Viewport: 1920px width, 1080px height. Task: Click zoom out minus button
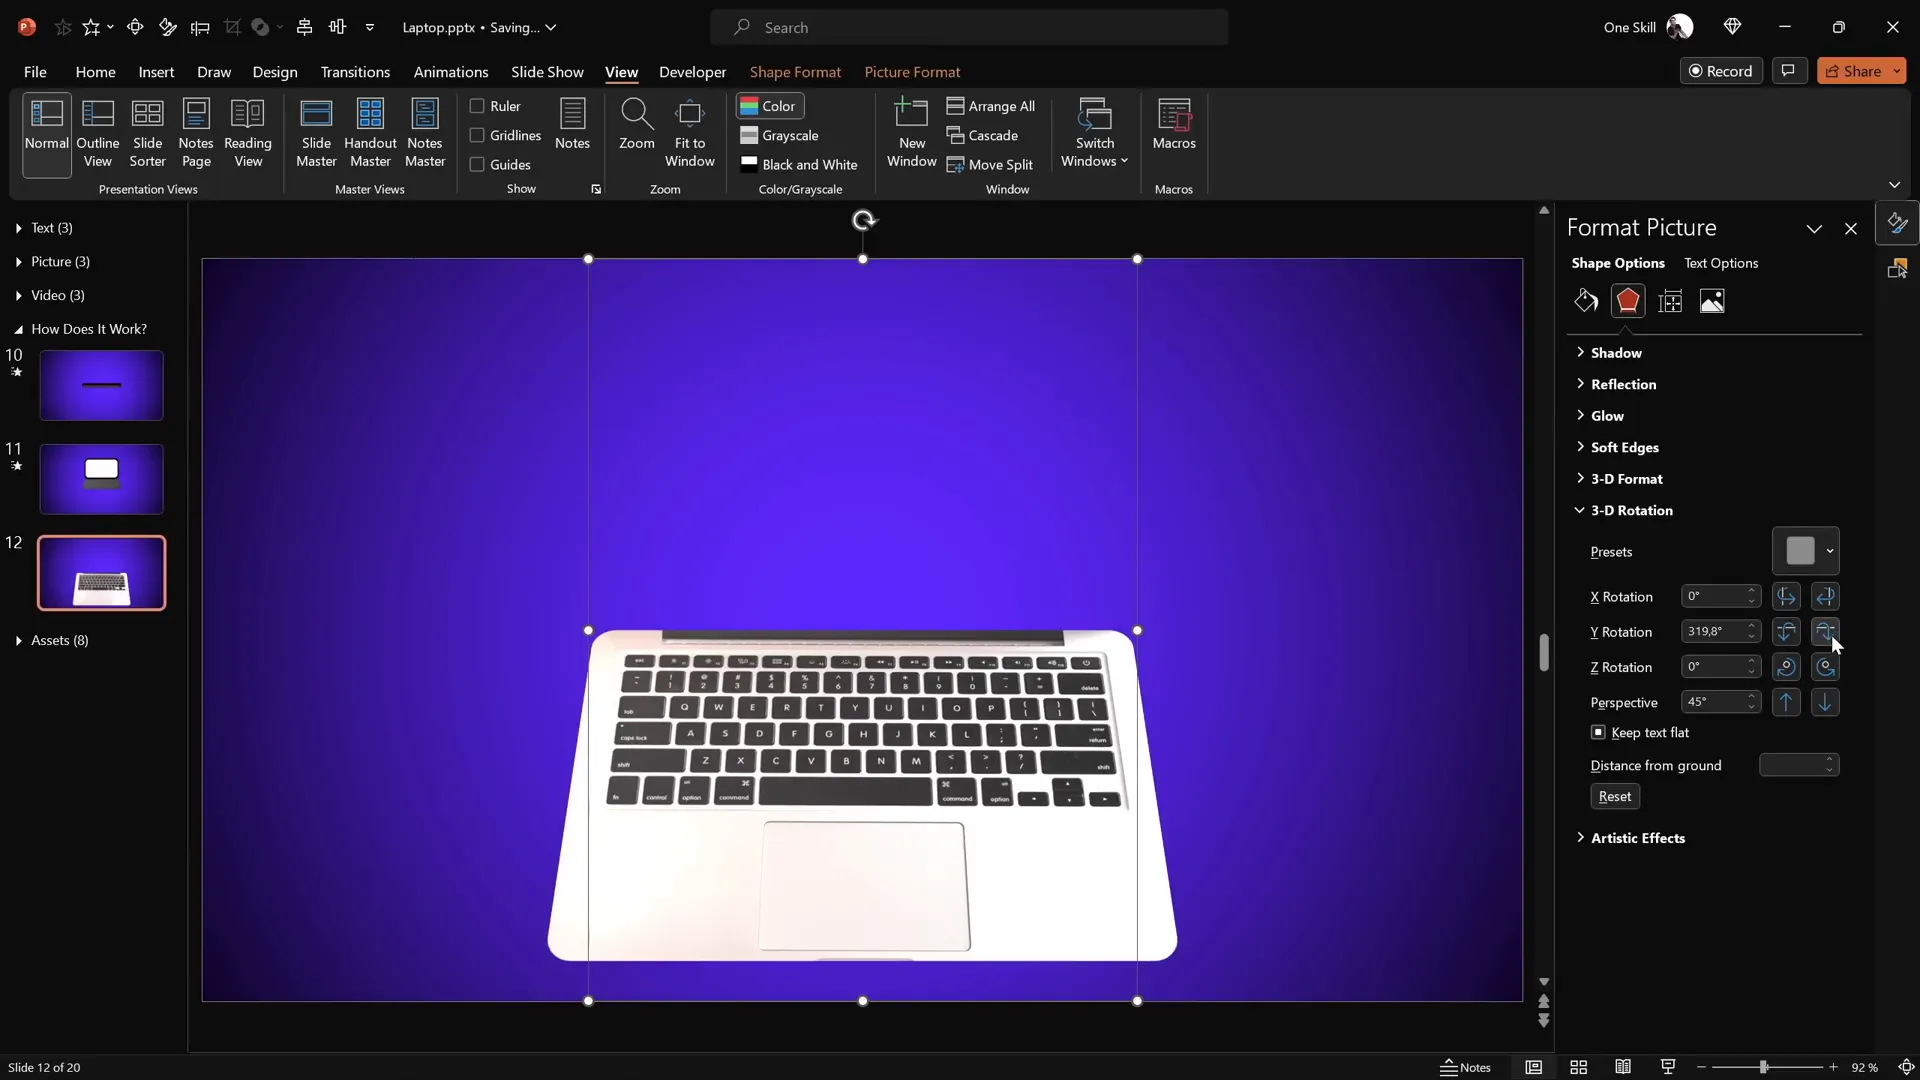(x=1701, y=1067)
